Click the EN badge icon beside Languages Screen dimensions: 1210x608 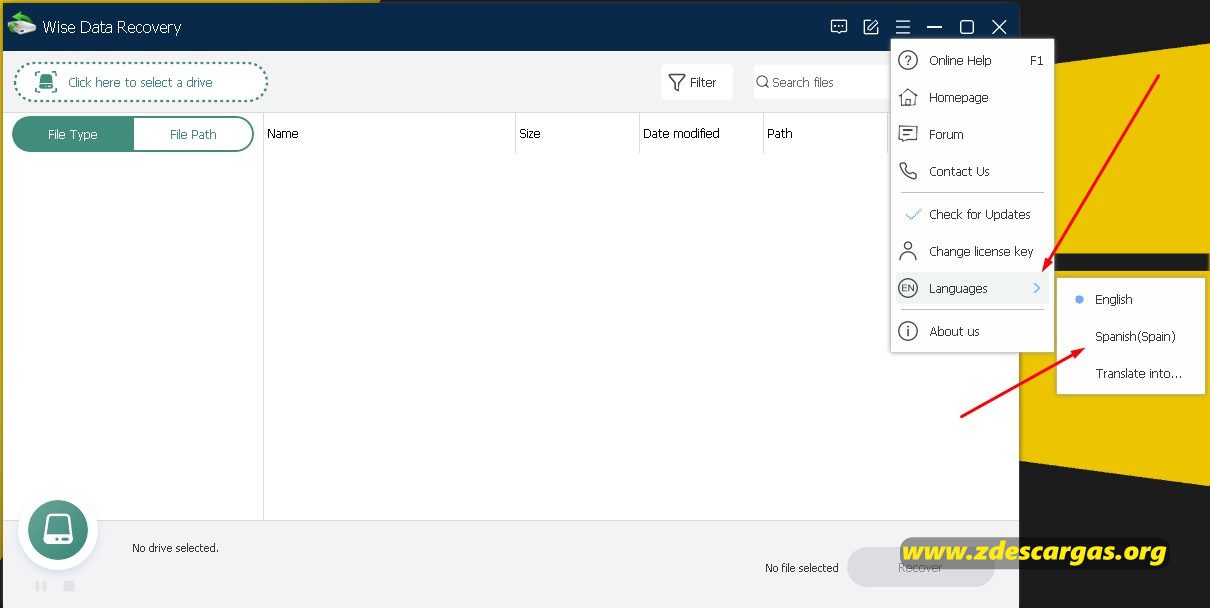(x=908, y=288)
